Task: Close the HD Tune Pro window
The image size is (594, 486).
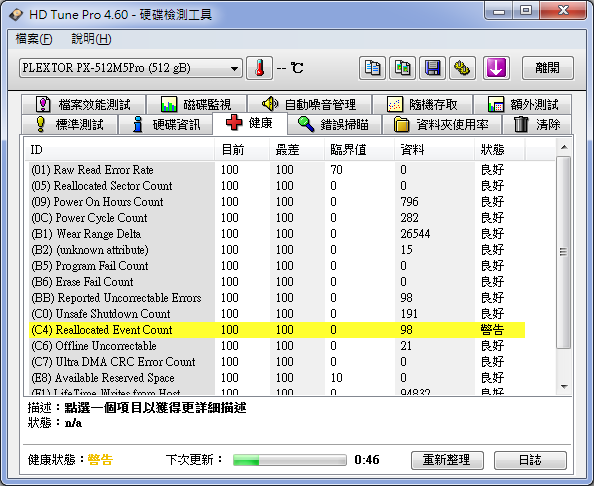Action: pyautogui.click(x=563, y=11)
